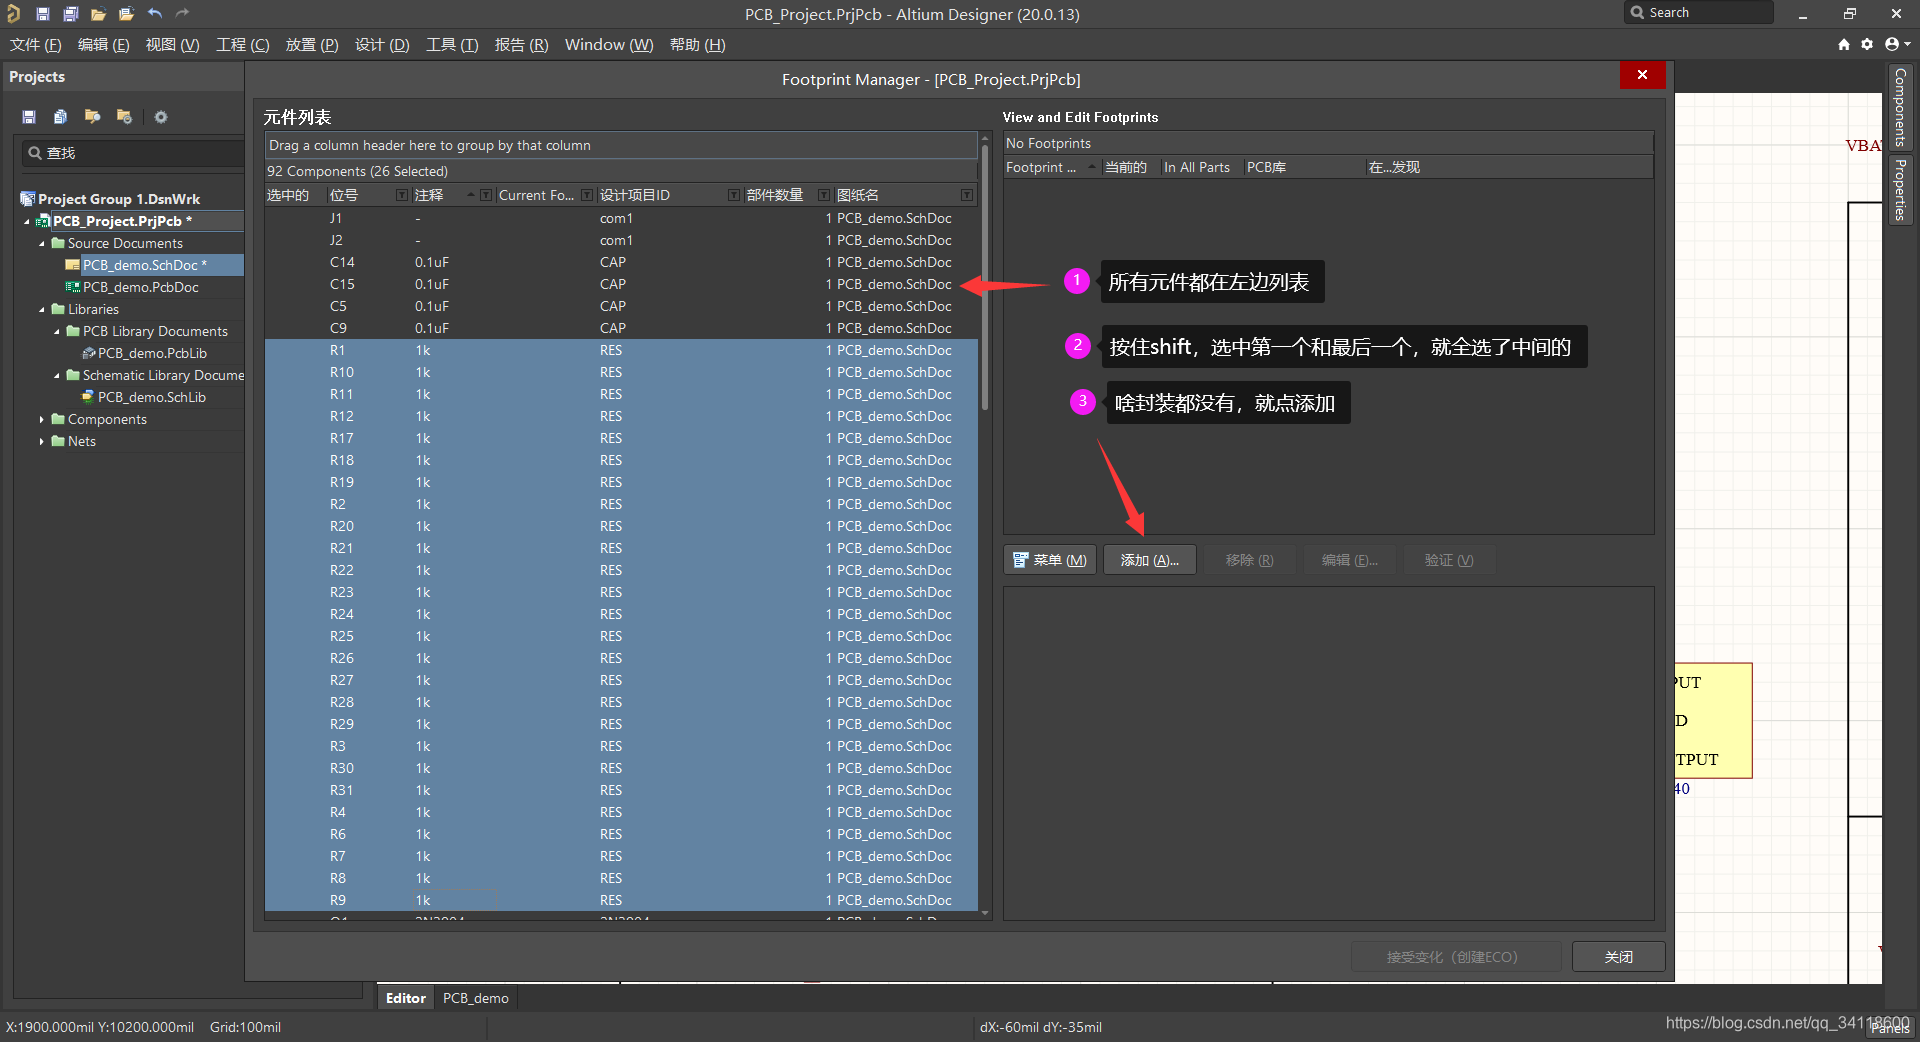
Task: Click the Open document folder icon
Action: pyautogui.click(x=98, y=14)
